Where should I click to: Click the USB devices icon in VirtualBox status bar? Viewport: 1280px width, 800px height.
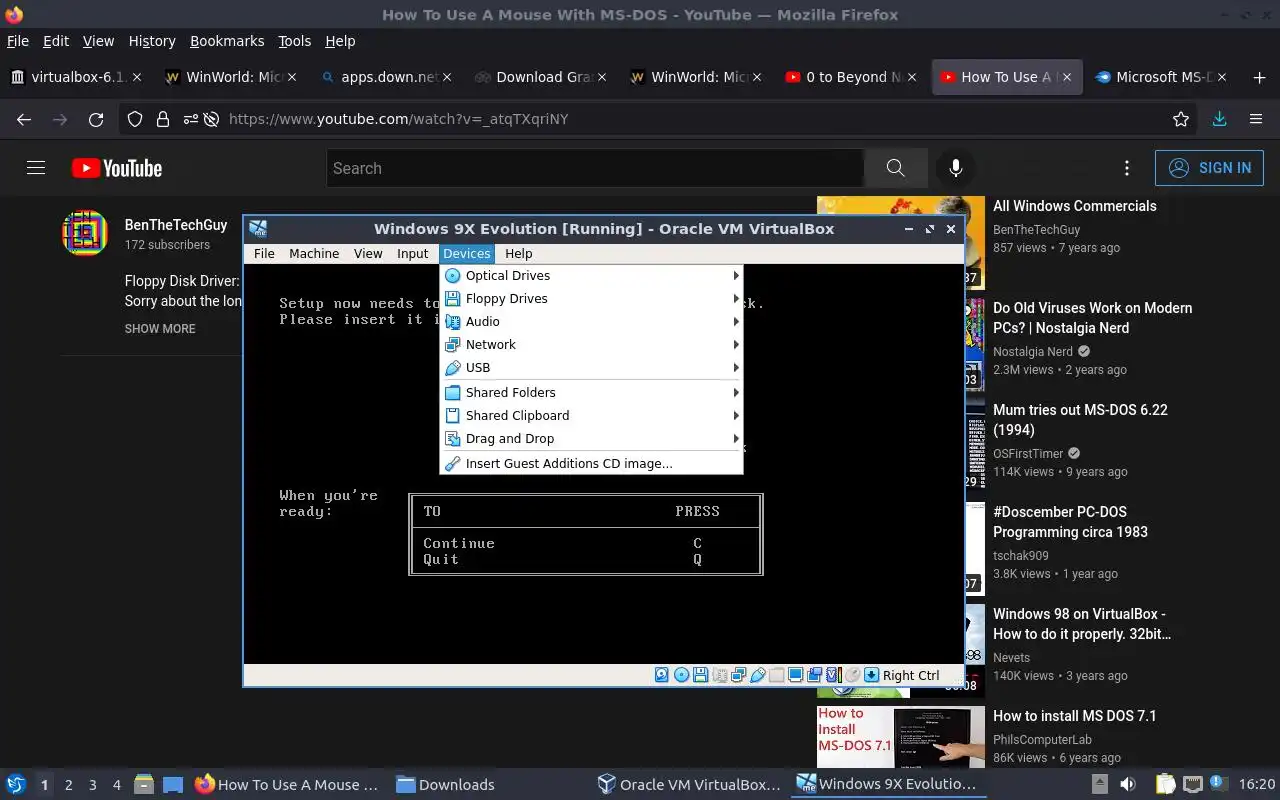point(758,675)
